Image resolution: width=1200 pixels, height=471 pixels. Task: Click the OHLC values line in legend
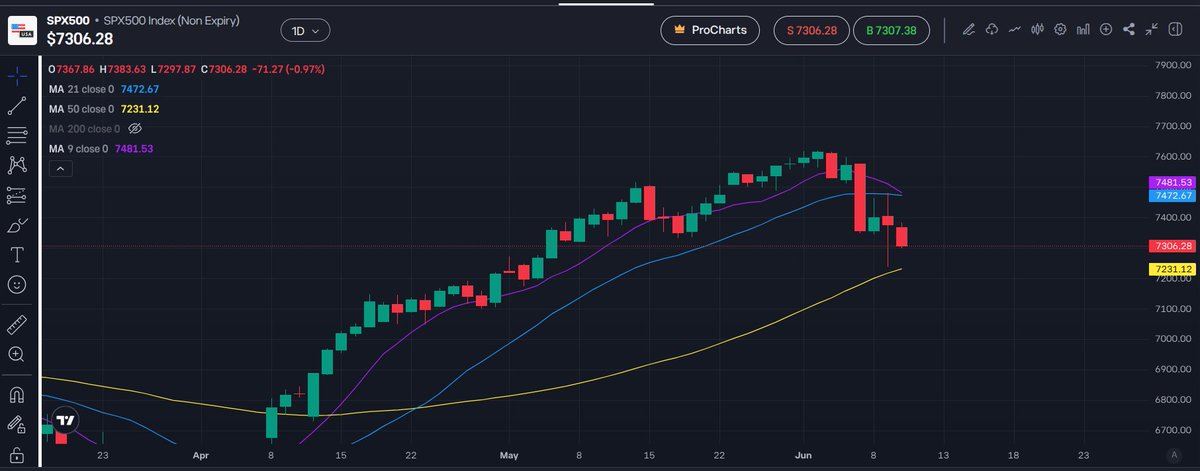[185, 69]
